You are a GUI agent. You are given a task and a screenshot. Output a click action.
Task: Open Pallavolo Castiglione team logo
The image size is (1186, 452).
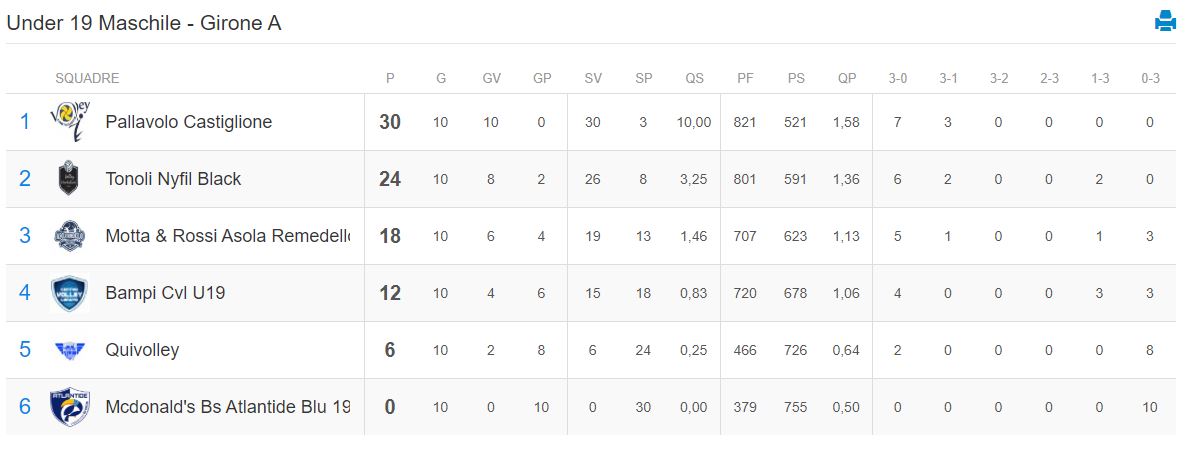tap(70, 122)
